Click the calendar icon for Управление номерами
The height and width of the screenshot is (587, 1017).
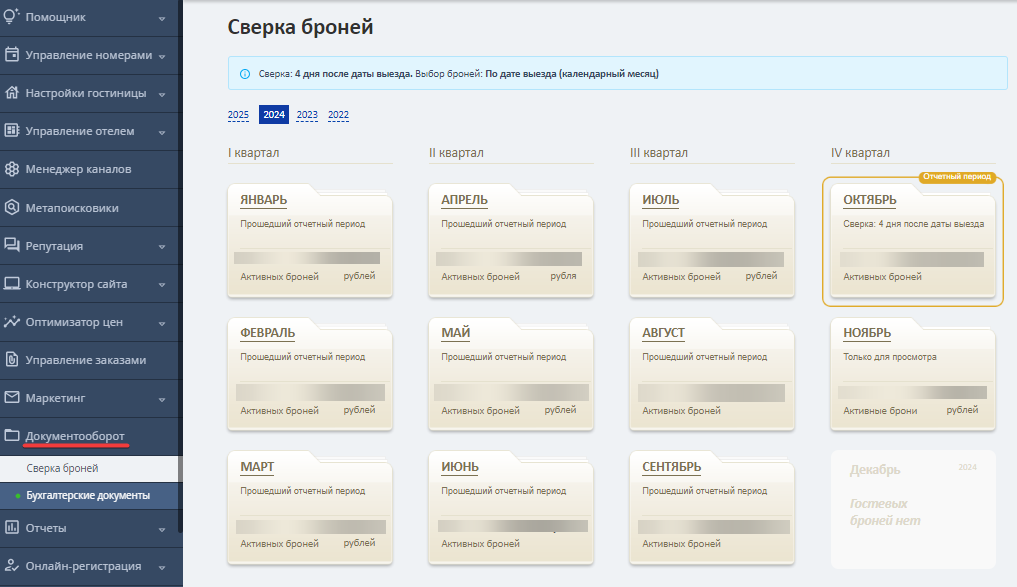click(12, 54)
